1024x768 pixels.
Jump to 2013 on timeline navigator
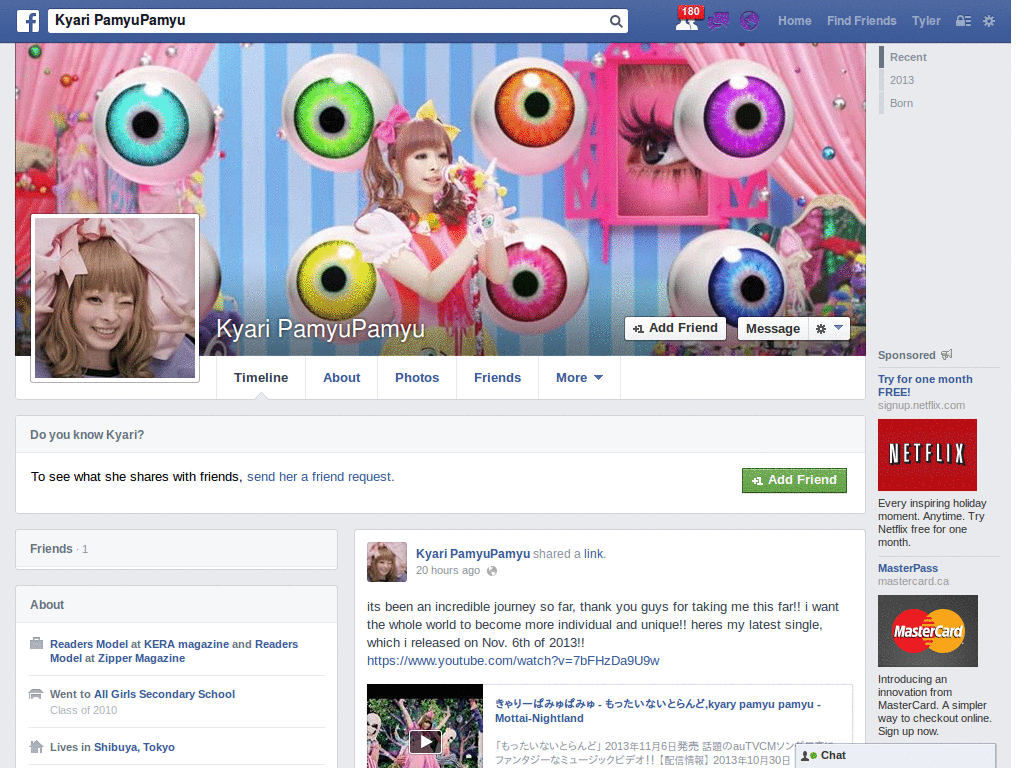[x=902, y=80]
